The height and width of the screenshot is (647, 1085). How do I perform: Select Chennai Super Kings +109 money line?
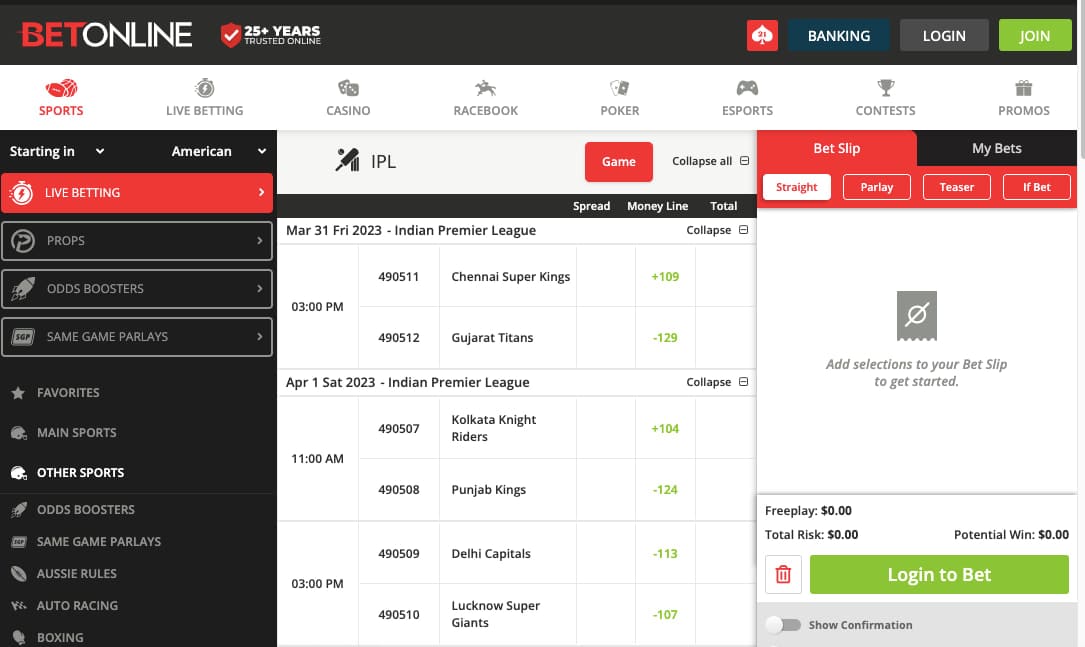(x=665, y=277)
